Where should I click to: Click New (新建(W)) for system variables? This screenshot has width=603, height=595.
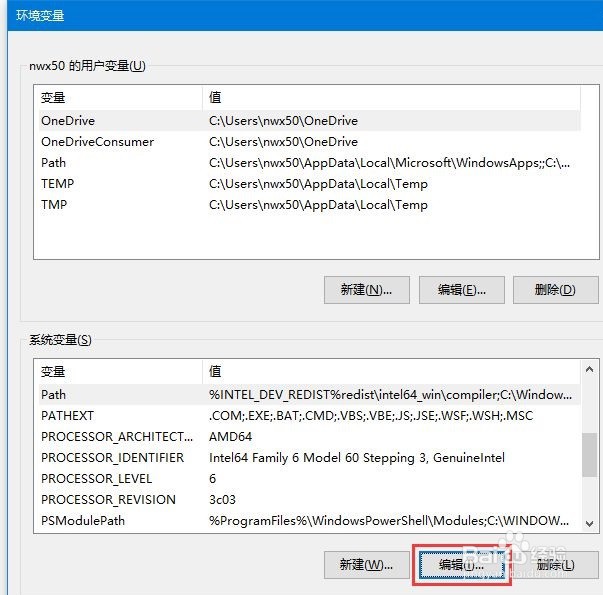tap(366, 565)
